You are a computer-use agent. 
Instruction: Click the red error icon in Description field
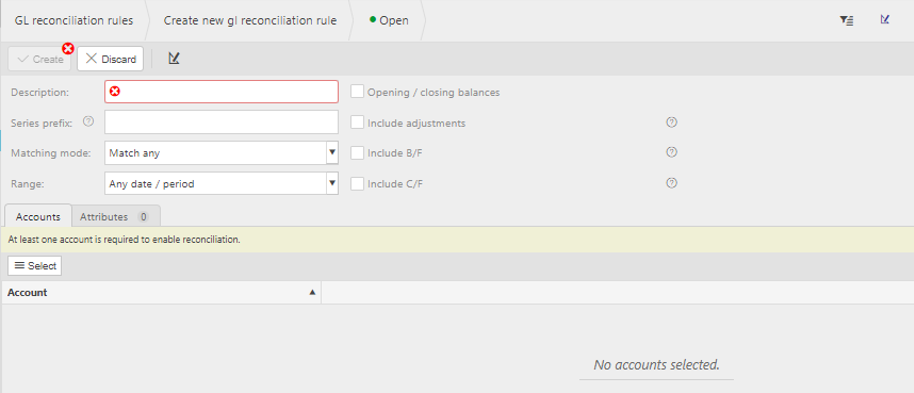[x=115, y=92]
